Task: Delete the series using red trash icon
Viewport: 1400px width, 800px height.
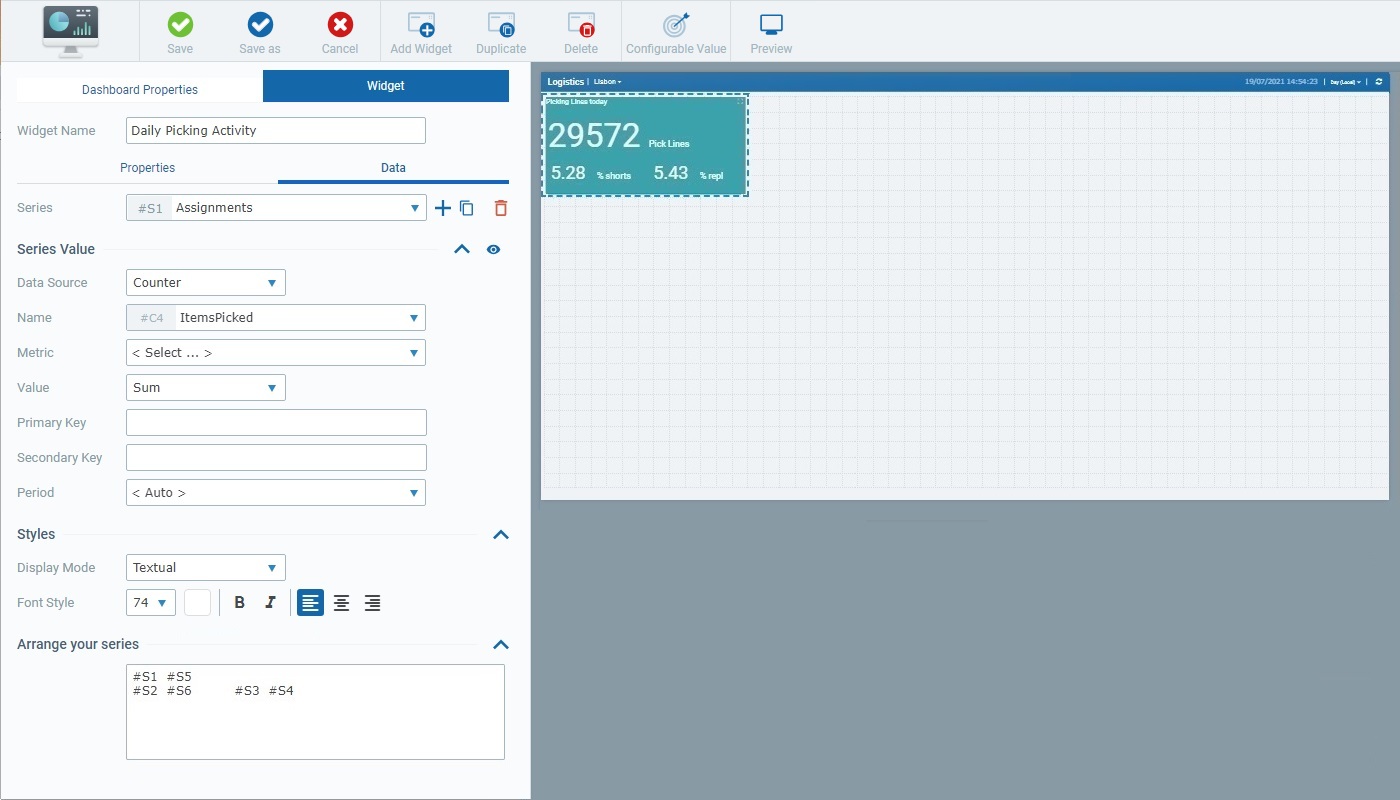Action: pos(501,208)
